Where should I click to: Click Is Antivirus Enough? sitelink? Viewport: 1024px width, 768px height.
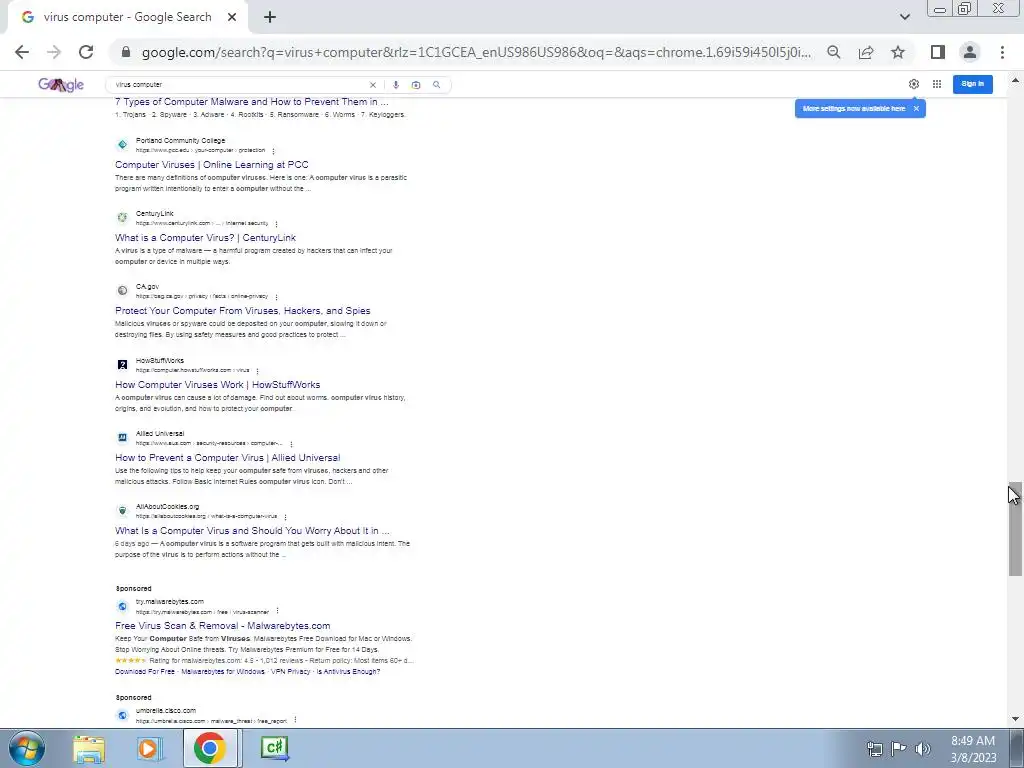coord(348,671)
